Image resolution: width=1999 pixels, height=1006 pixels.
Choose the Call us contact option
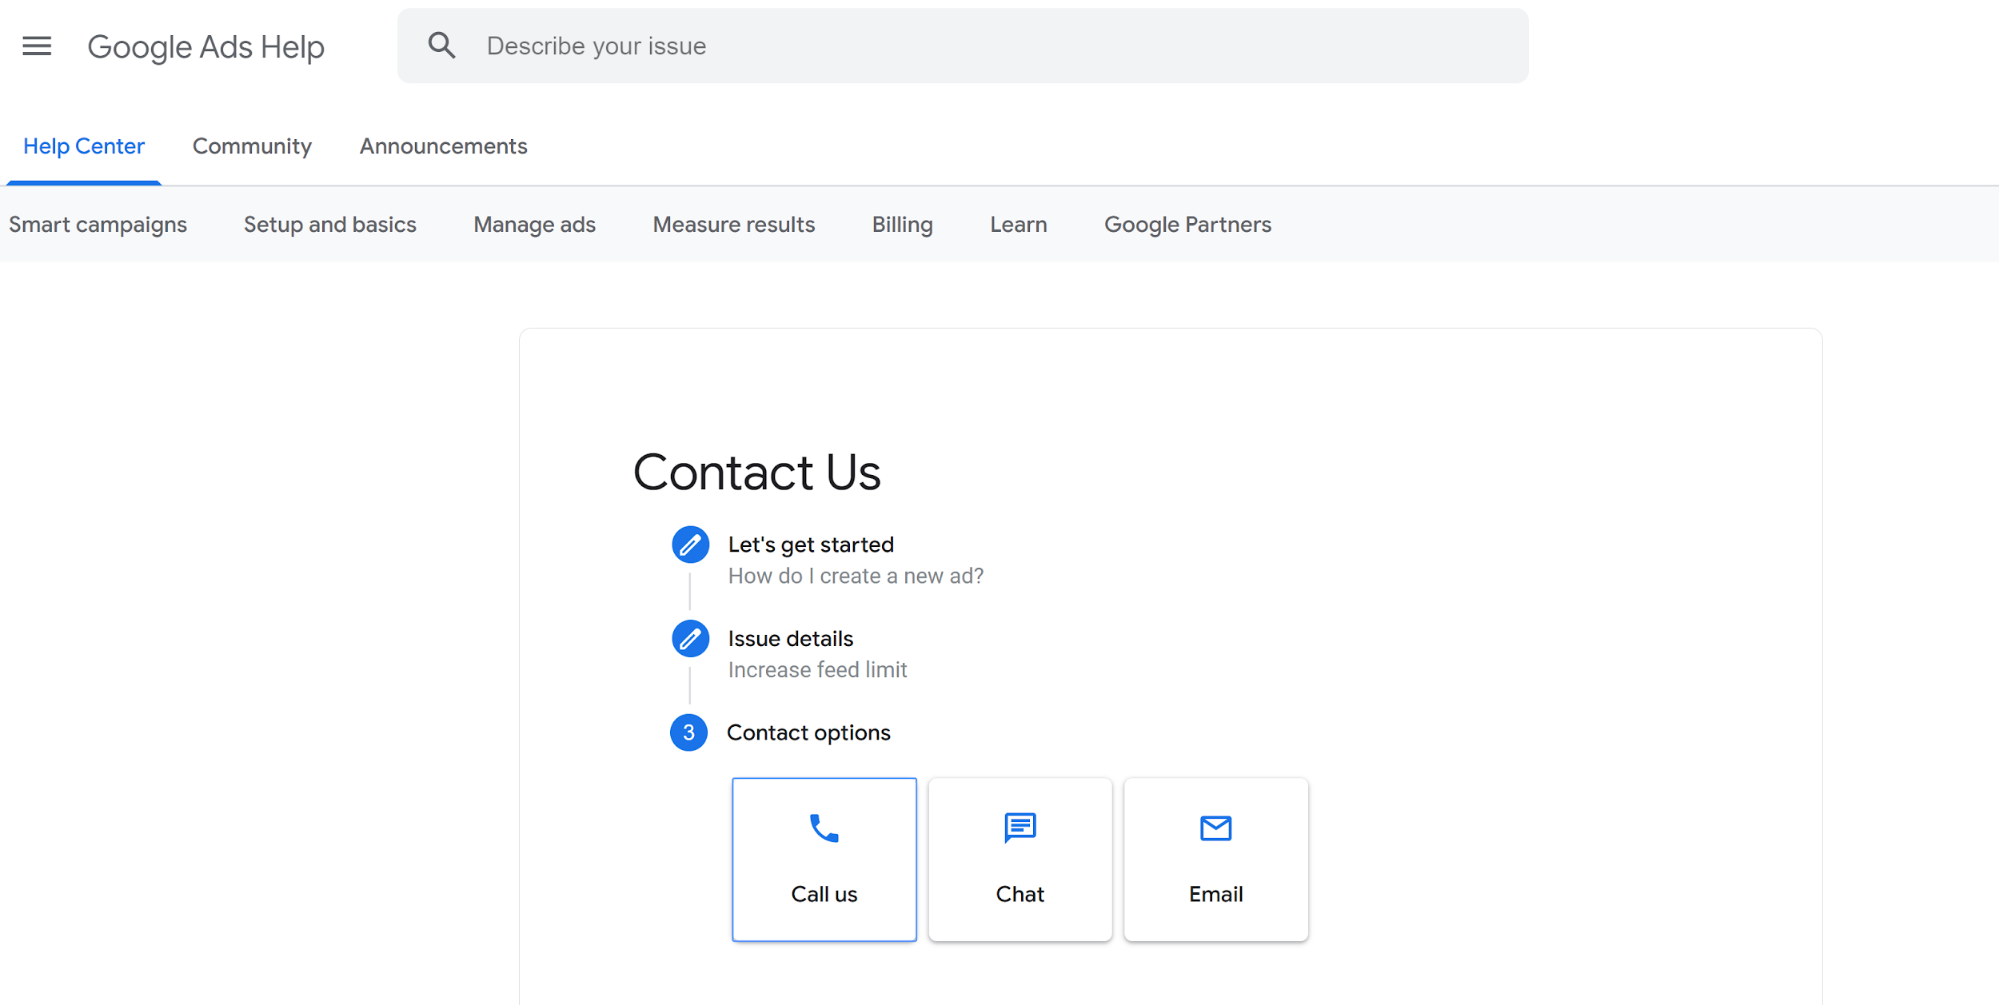click(x=824, y=860)
